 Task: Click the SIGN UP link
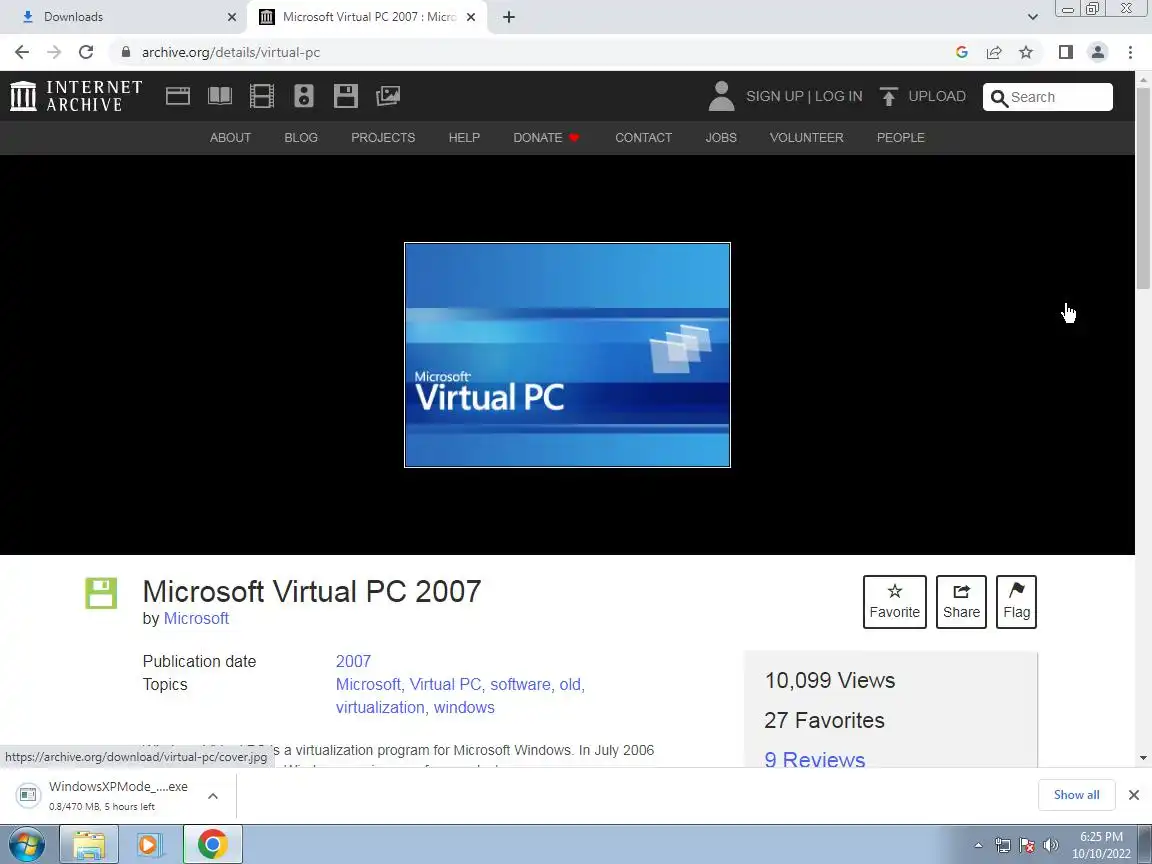point(774,96)
